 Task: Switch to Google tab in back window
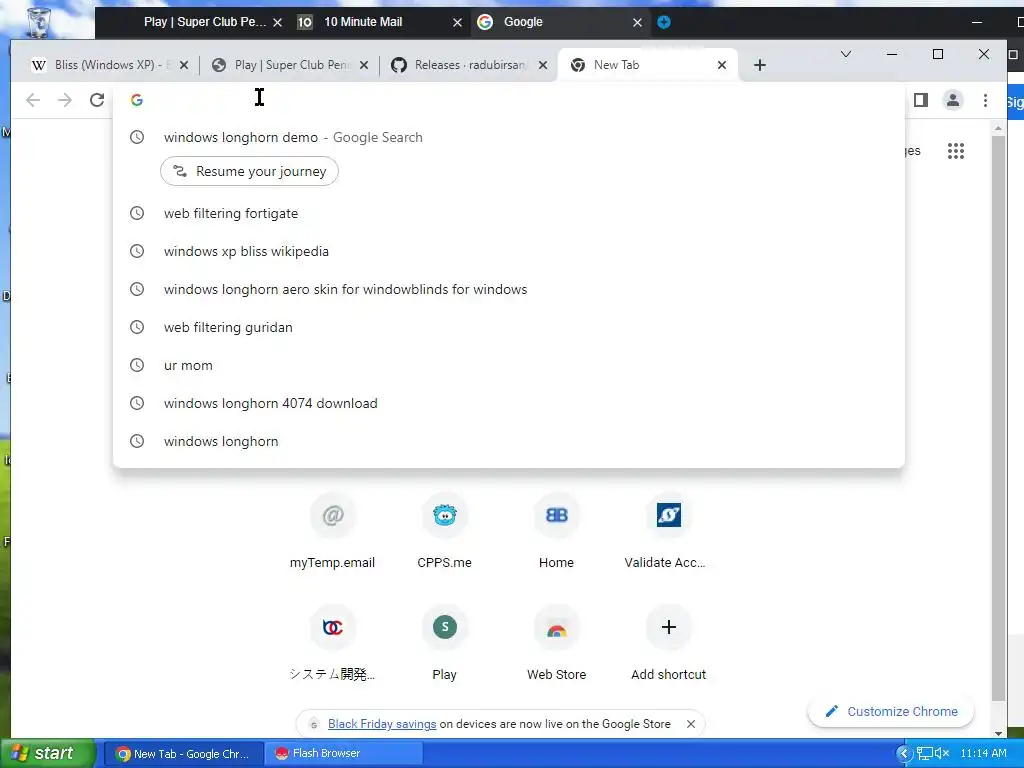pos(558,22)
